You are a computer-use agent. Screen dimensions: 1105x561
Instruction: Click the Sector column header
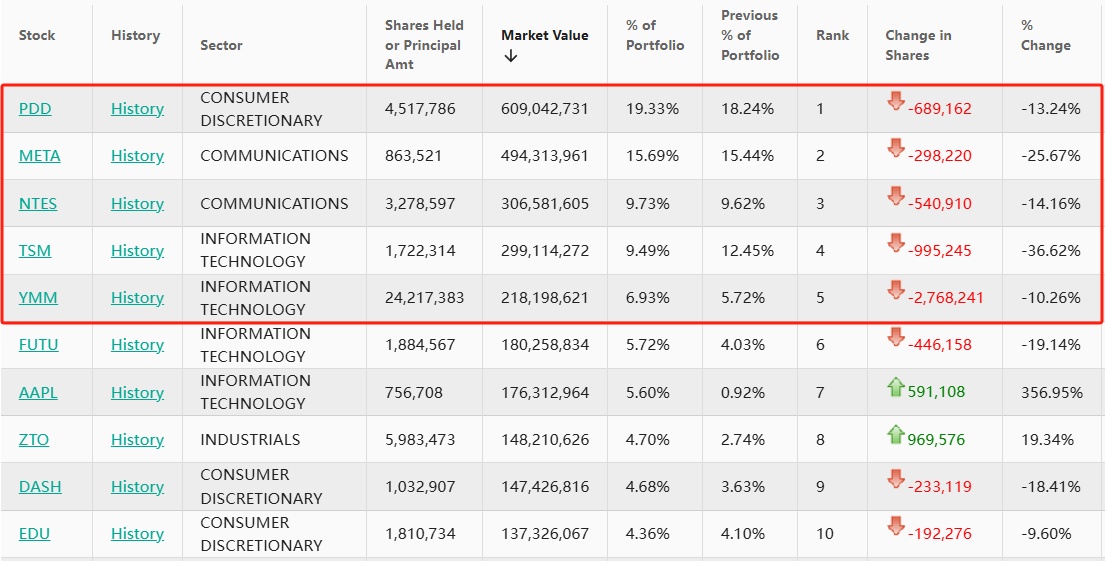coord(221,45)
